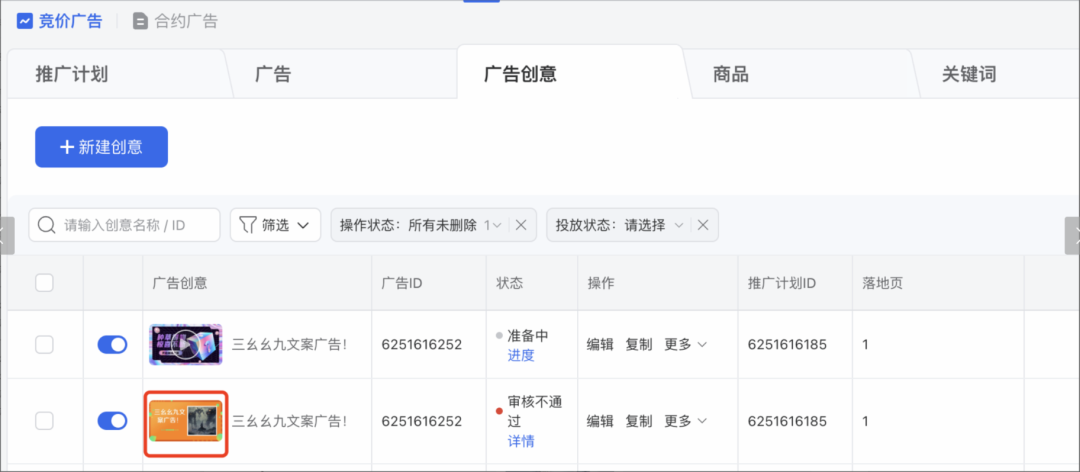Toggle the switch for the 准备中 creative
The width and height of the screenshot is (1080, 472).
tap(112, 344)
